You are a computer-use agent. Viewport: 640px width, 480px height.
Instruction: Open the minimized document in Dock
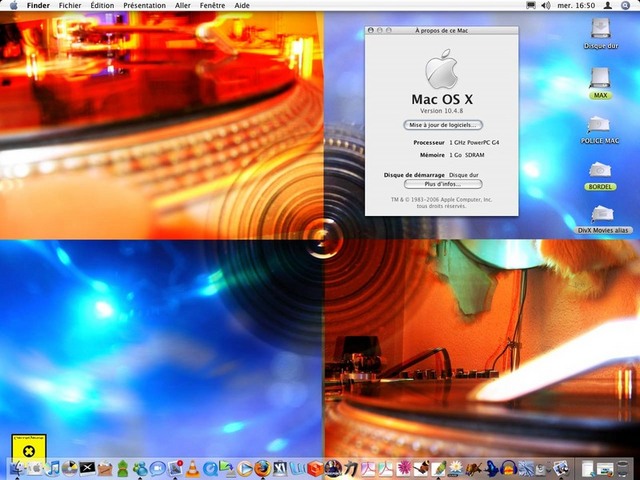click(588, 468)
